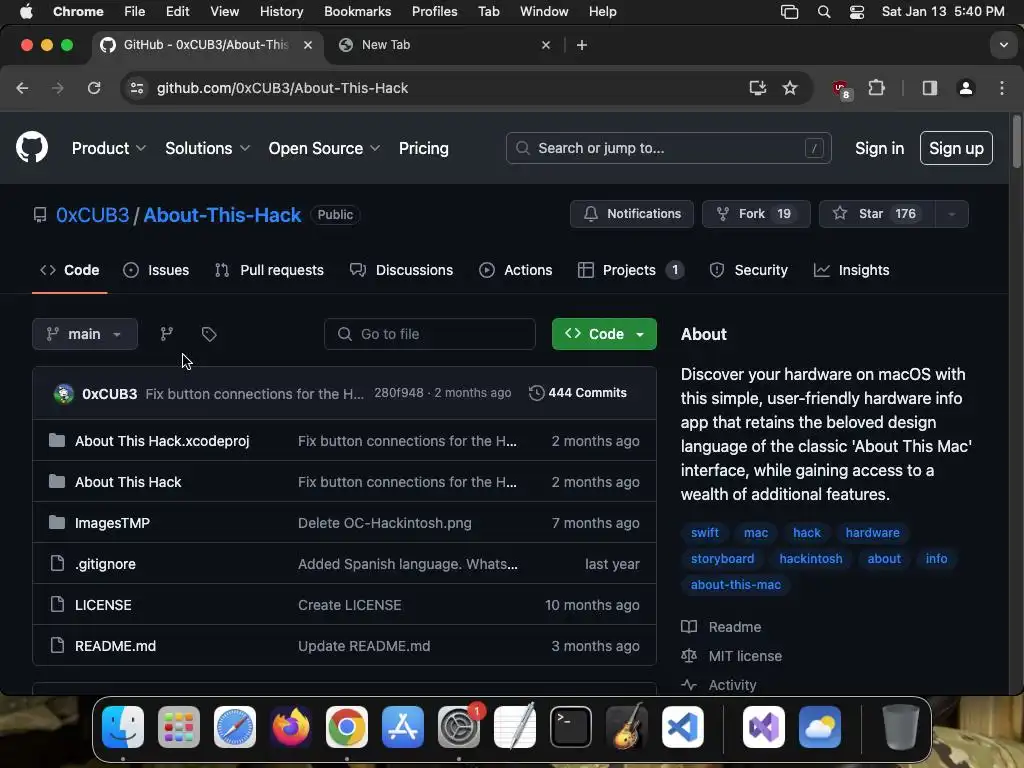
Task: Click the Go to file search box
Action: [x=430, y=334]
